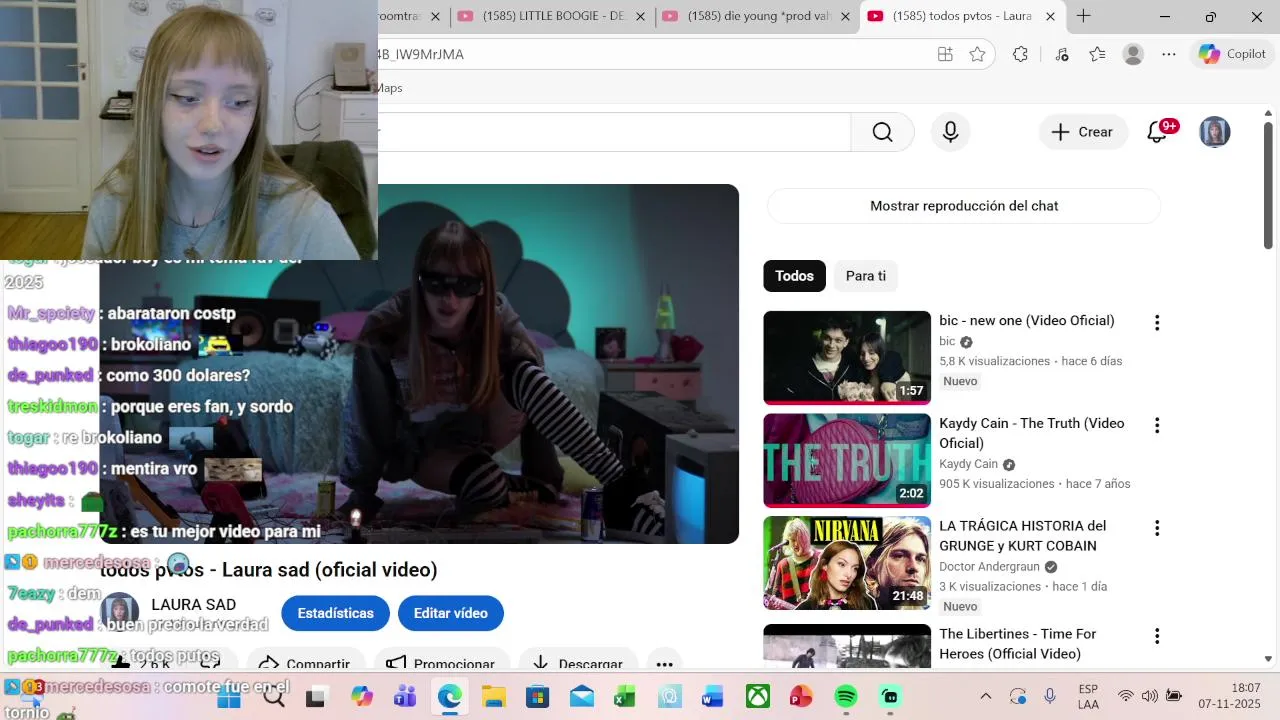Click The Libertines - Time For Heroes title
1280x720 pixels.
pos(1017,644)
